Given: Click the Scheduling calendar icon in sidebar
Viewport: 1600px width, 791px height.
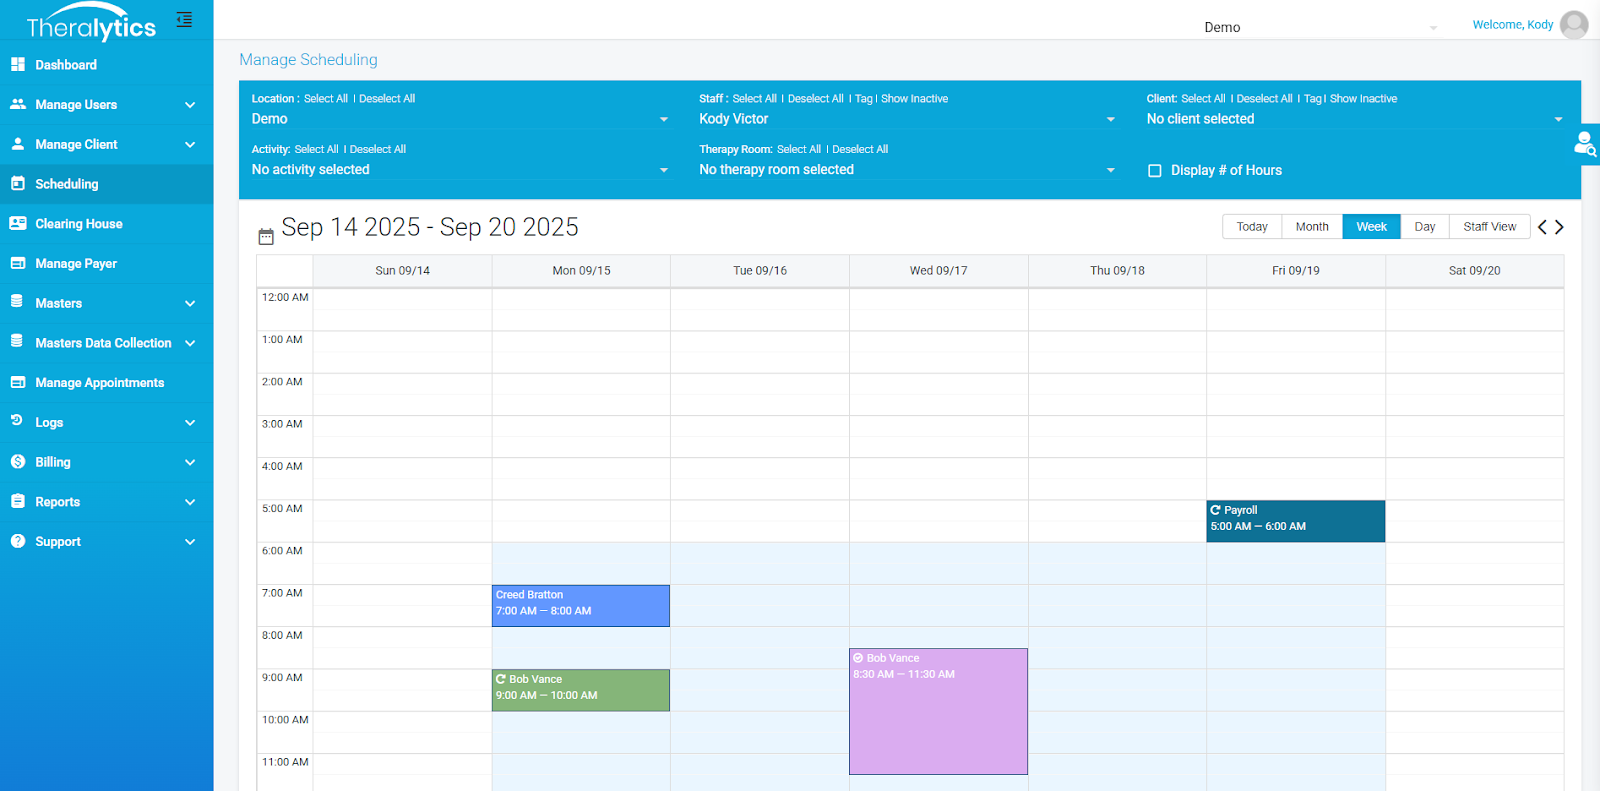Looking at the screenshot, I should (18, 183).
